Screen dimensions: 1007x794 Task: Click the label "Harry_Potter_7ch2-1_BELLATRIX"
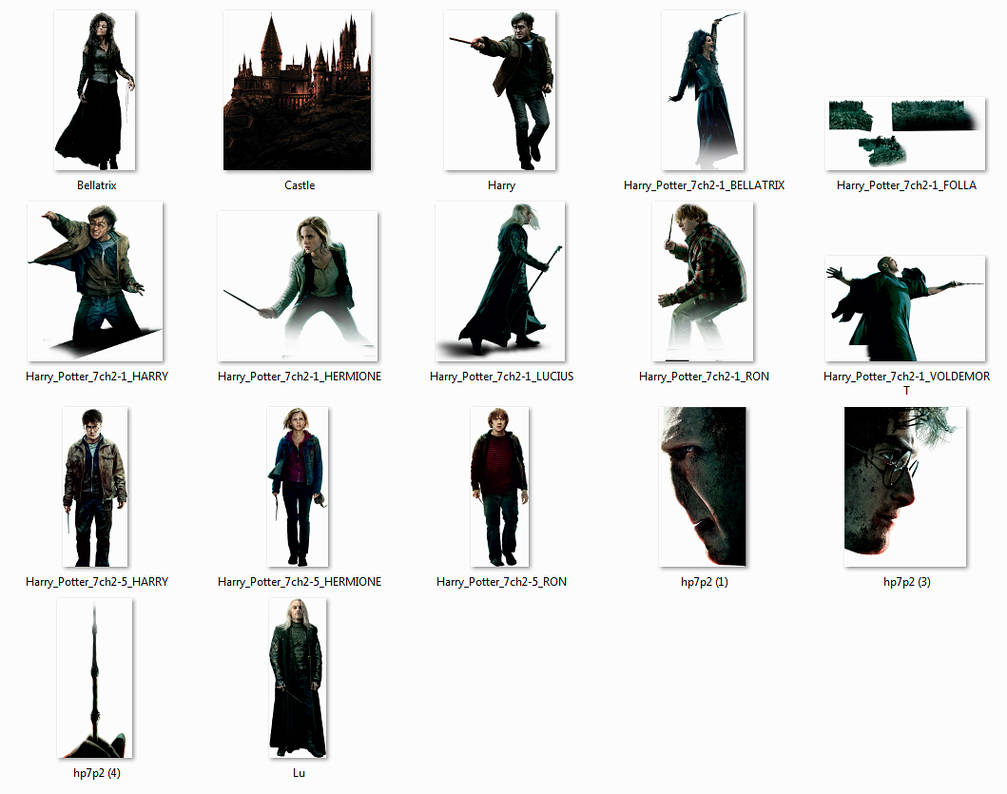click(x=704, y=185)
